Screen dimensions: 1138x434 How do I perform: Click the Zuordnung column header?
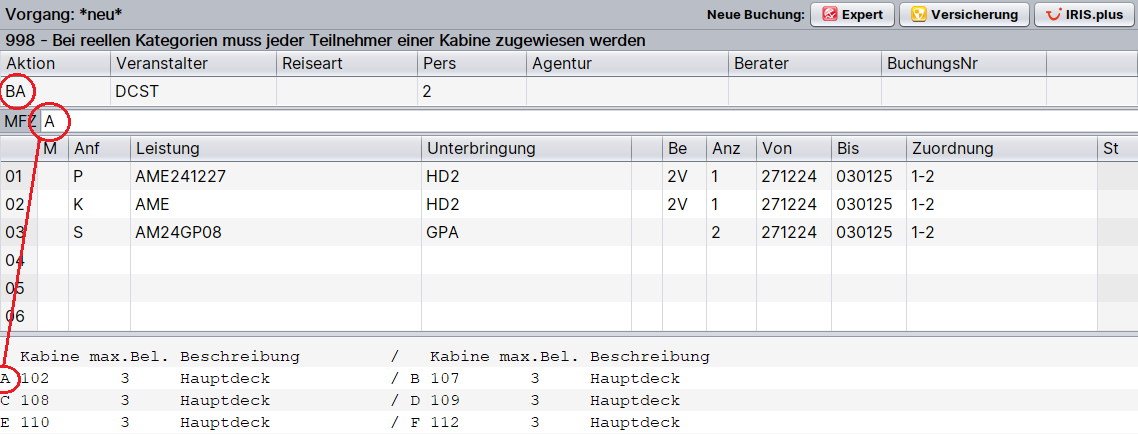[x=1000, y=148]
